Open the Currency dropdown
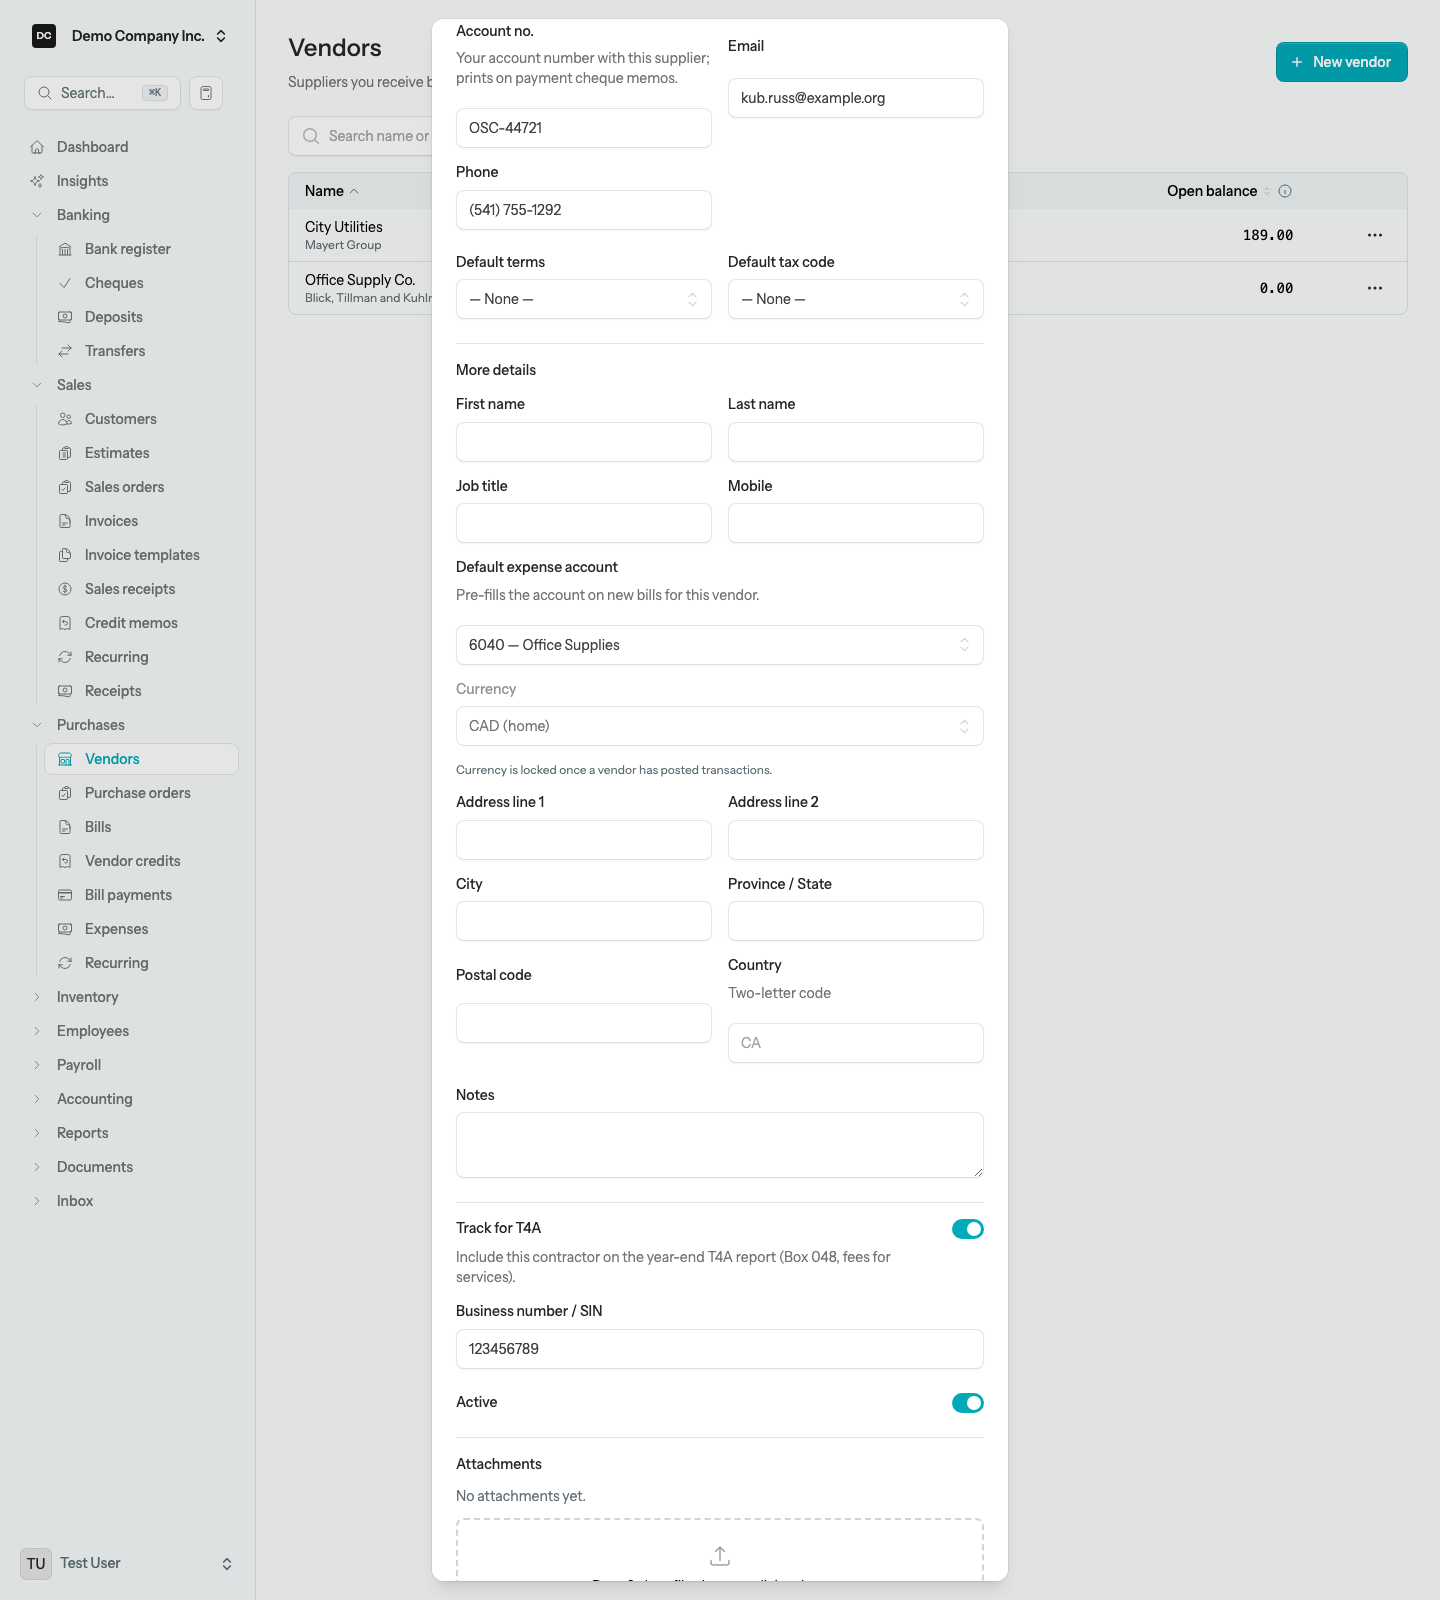 (720, 726)
